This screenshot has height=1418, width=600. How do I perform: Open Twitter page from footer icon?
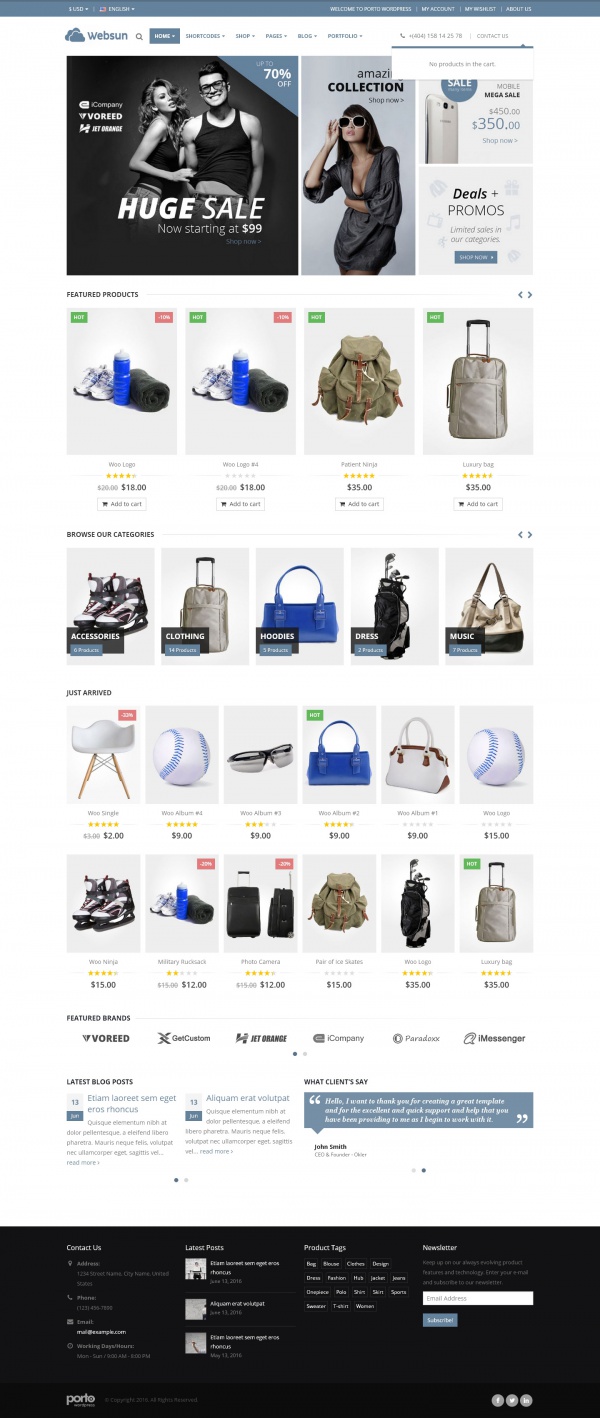512,1400
